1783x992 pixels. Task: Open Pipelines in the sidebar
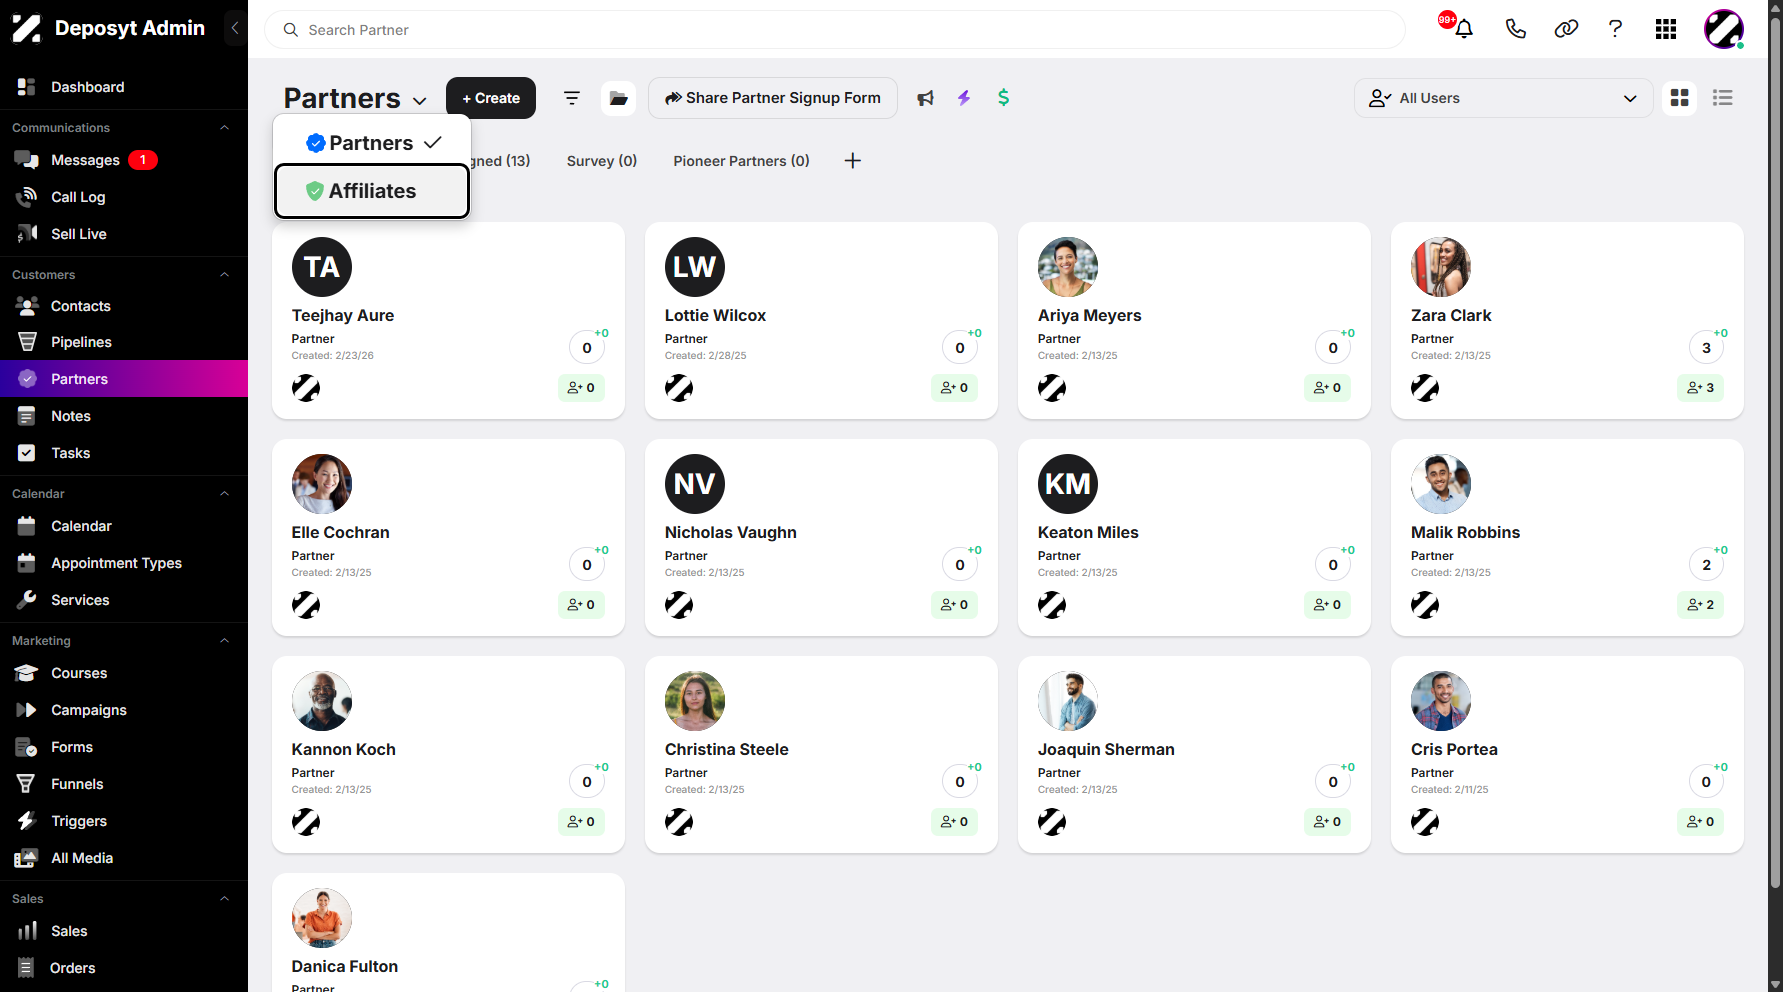click(124, 342)
